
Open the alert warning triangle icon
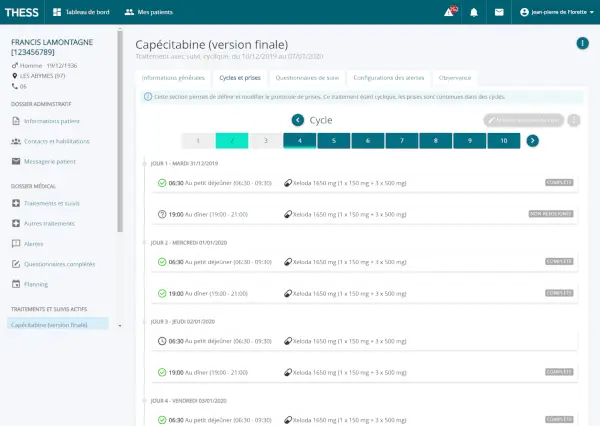coord(449,12)
